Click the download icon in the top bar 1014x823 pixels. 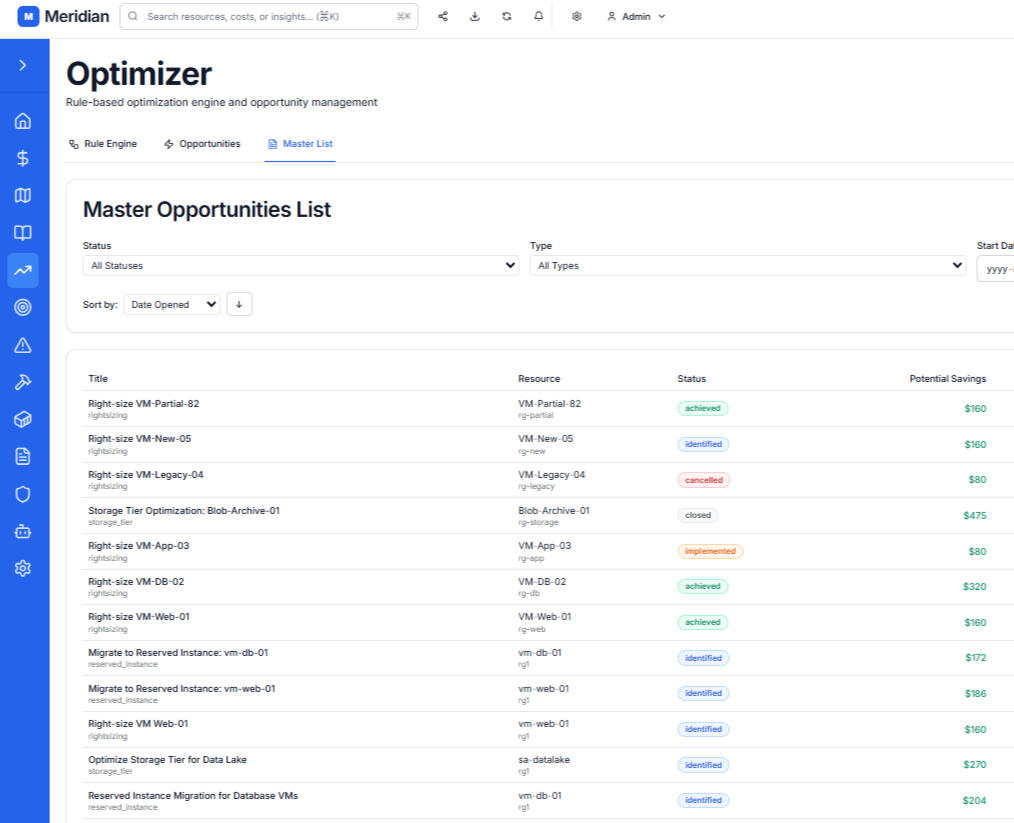tap(475, 17)
